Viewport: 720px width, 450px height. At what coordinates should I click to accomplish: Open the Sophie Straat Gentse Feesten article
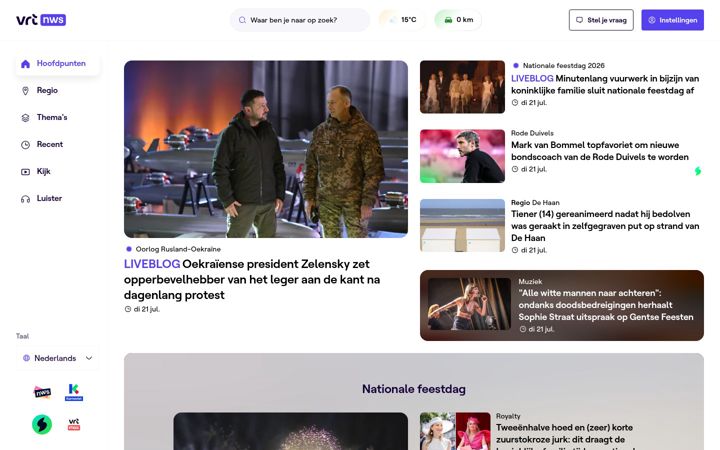pos(606,305)
